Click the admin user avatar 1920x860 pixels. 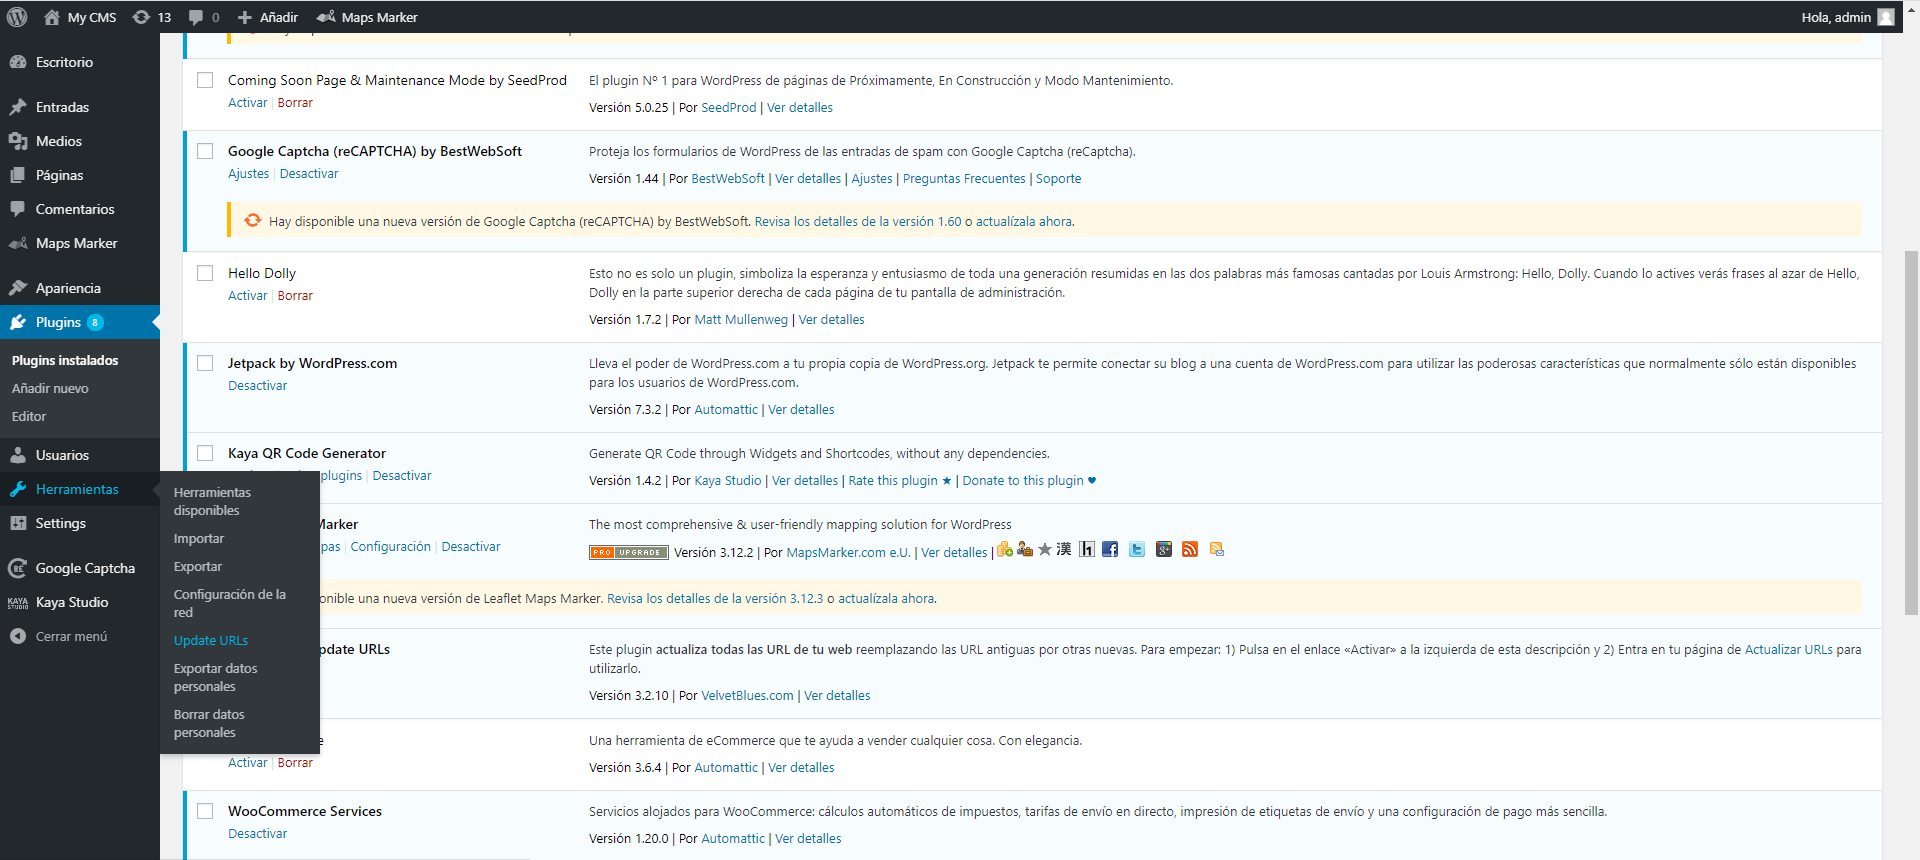[1886, 17]
